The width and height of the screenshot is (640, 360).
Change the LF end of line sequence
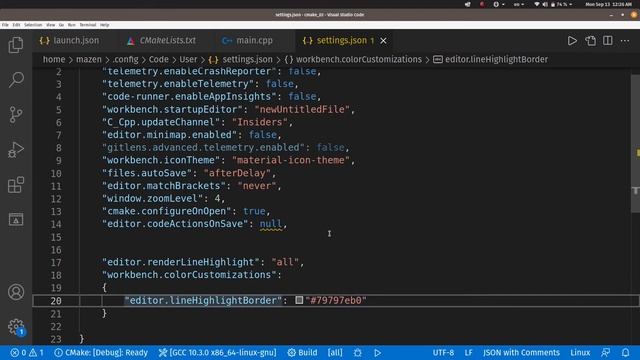pos(469,353)
